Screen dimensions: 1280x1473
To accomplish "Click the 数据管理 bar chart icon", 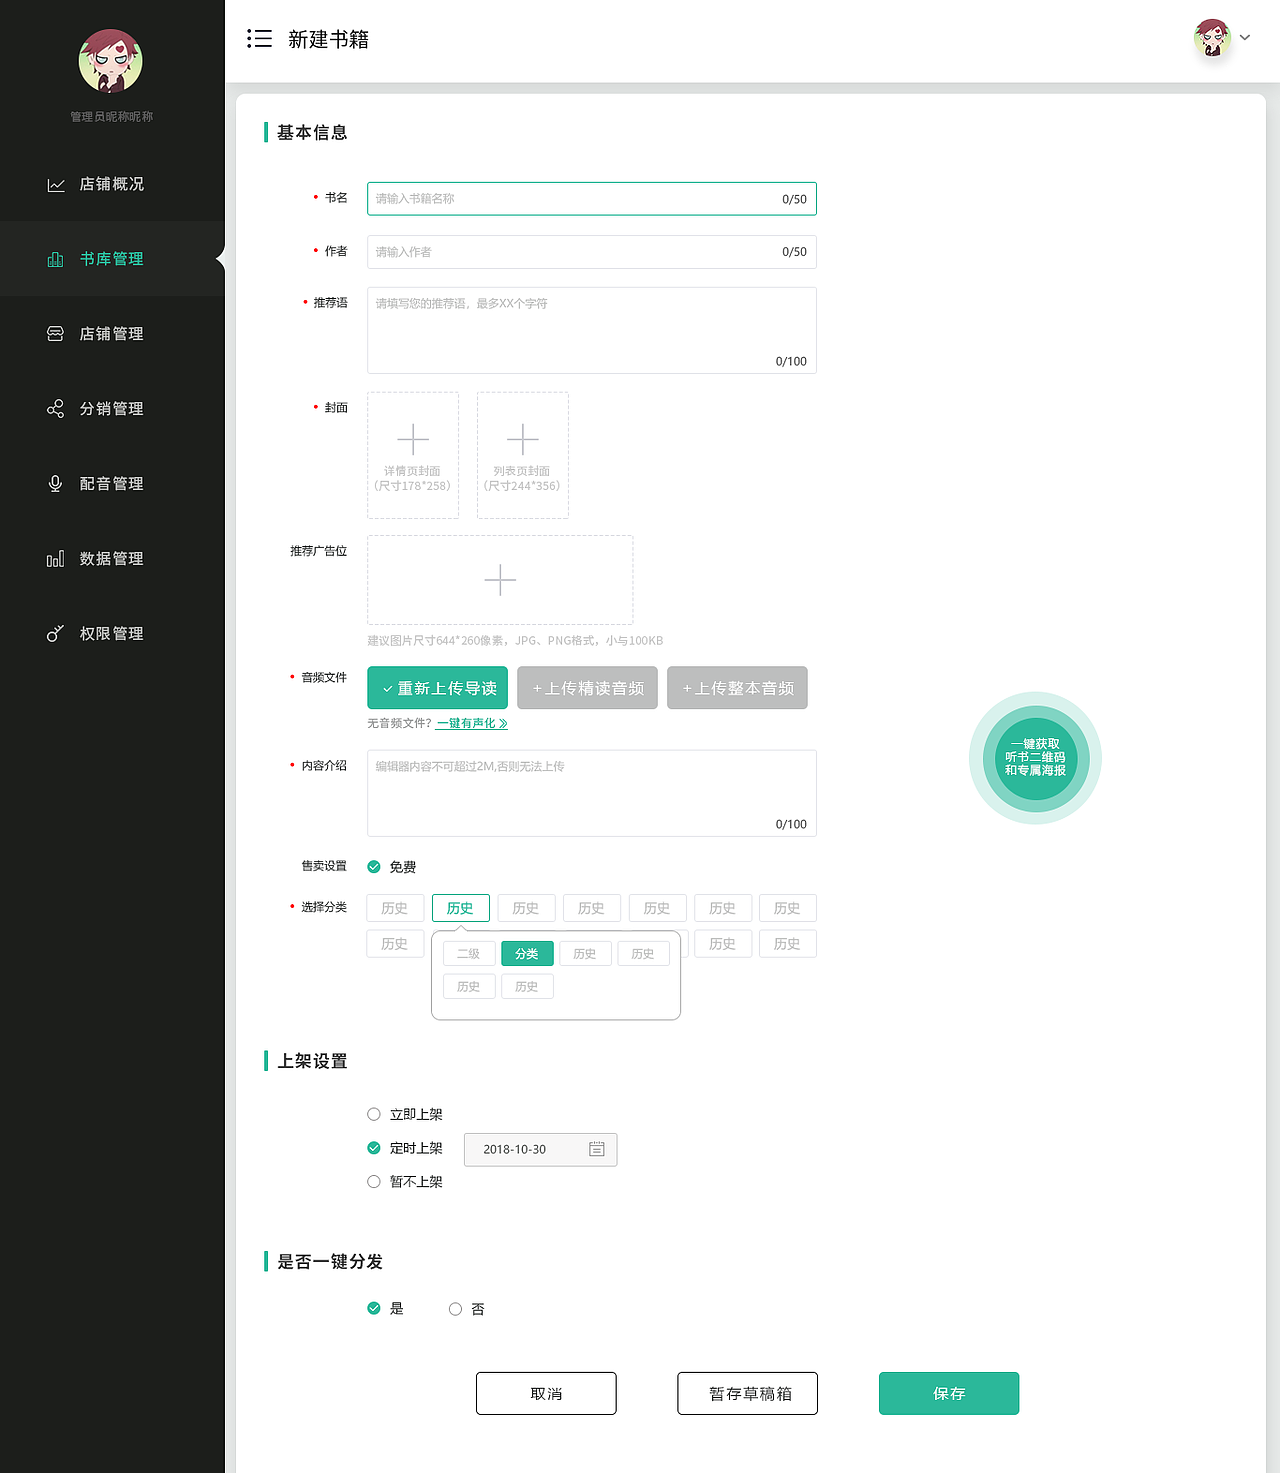I will 56,558.
